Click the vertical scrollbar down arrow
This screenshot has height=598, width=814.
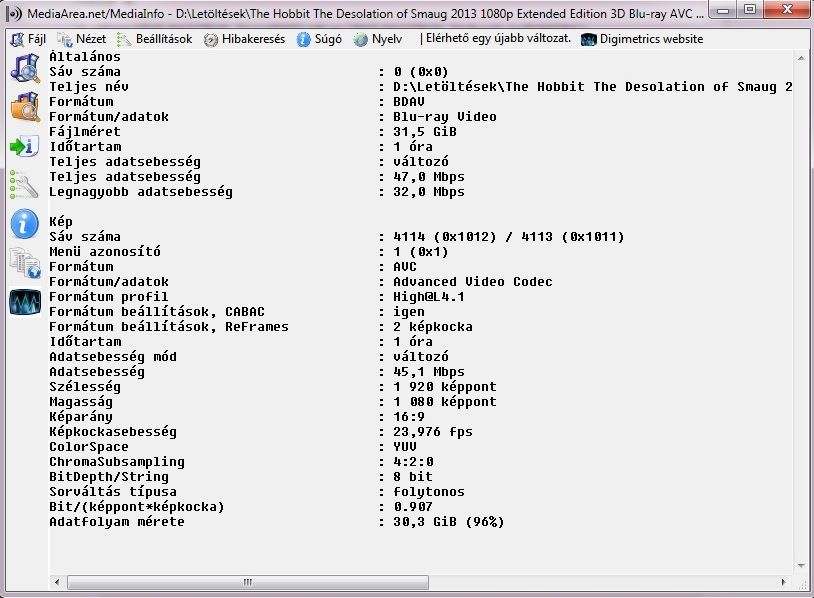pyautogui.click(x=801, y=566)
